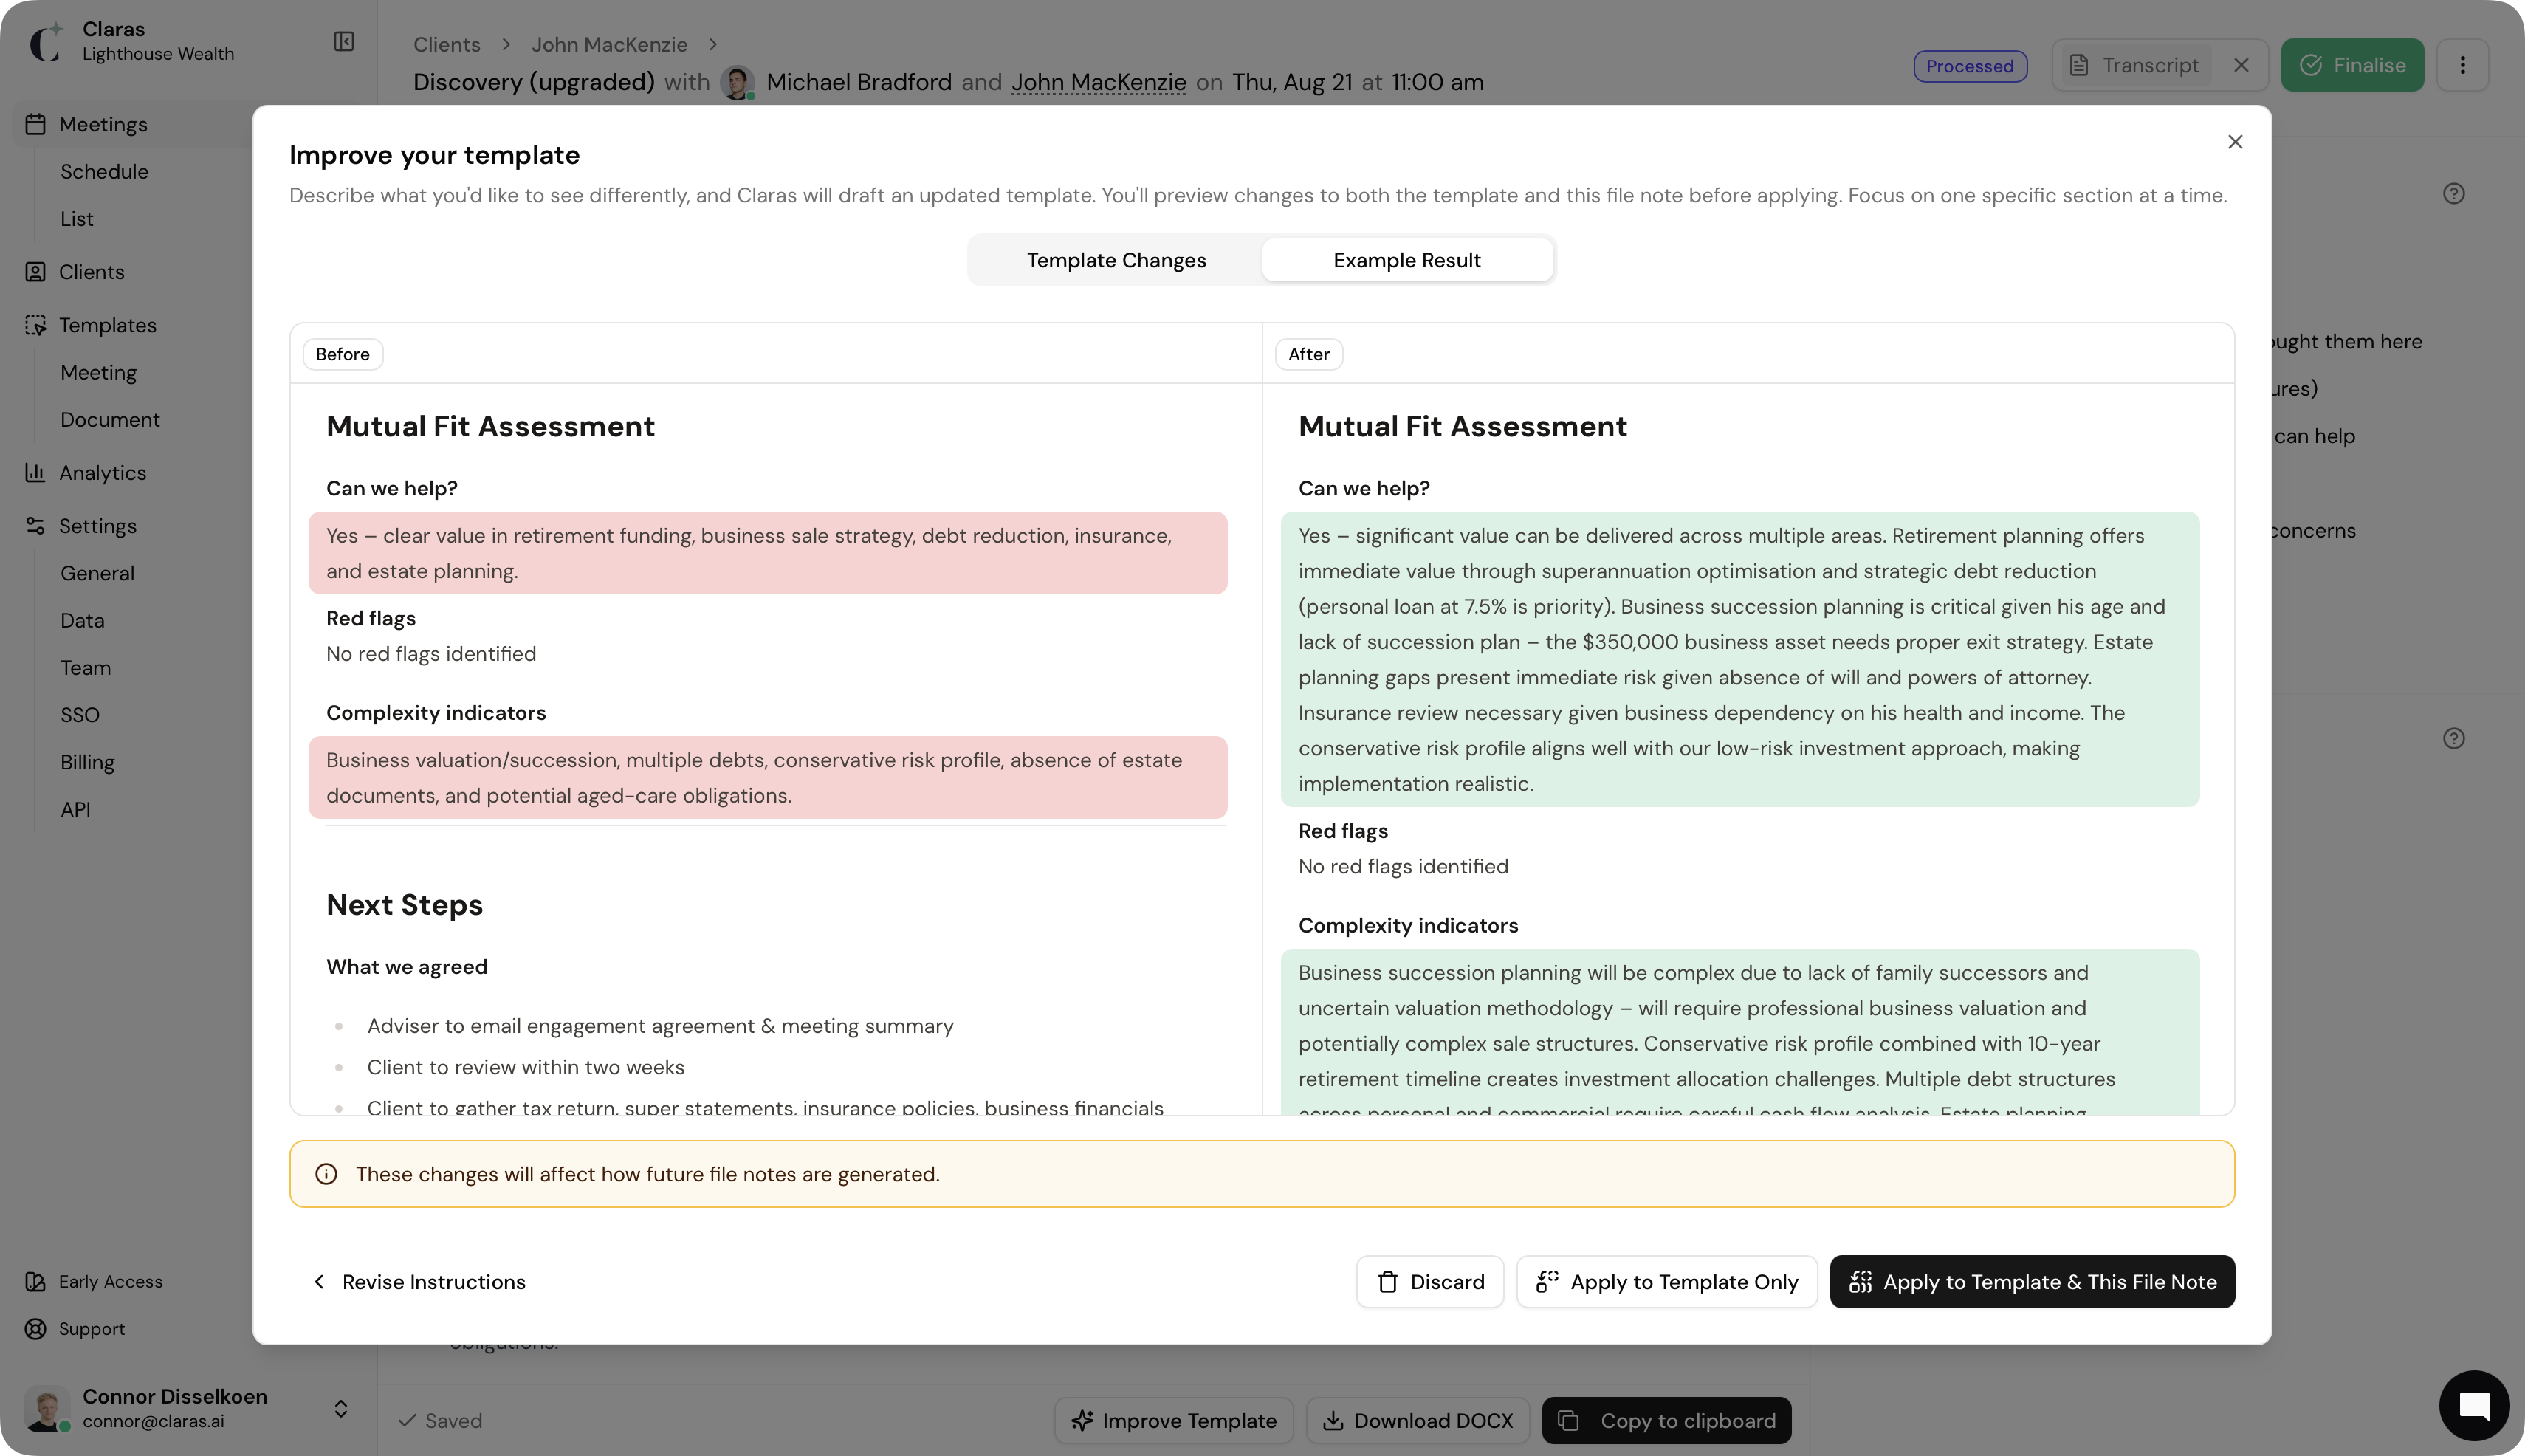Click the Before label chip
Image resolution: width=2525 pixels, height=1456 pixels.
[x=342, y=354]
